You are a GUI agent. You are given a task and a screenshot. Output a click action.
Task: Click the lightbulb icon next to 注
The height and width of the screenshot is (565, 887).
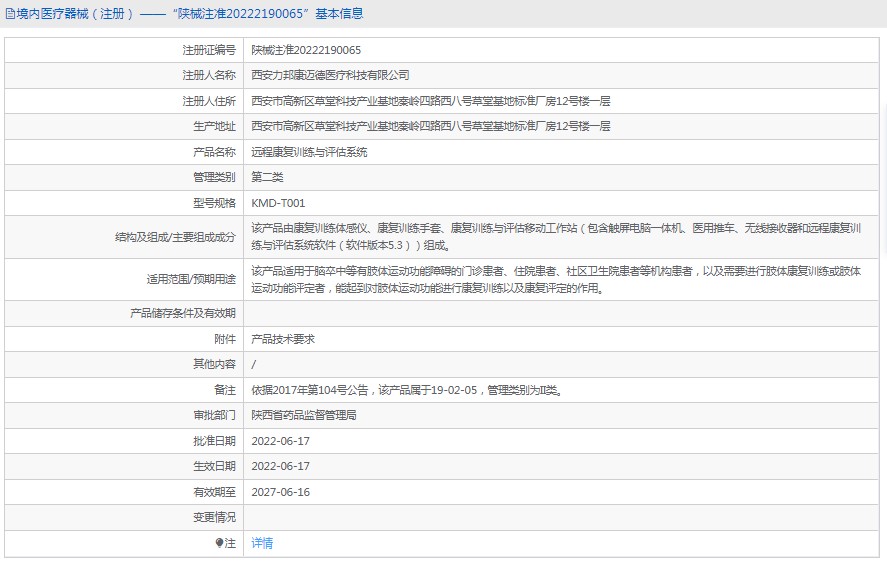click(x=219, y=543)
